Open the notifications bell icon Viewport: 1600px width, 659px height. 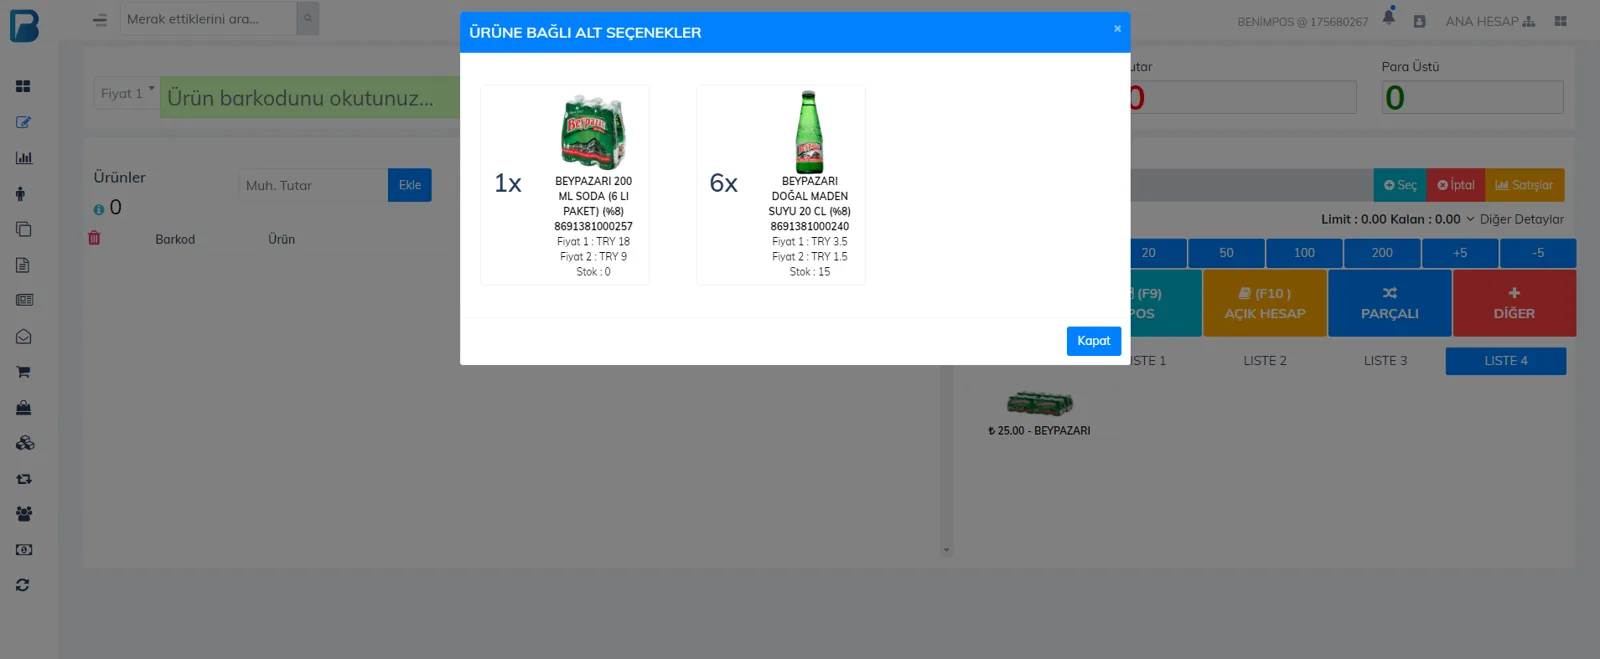pyautogui.click(x=1389, y=16)
